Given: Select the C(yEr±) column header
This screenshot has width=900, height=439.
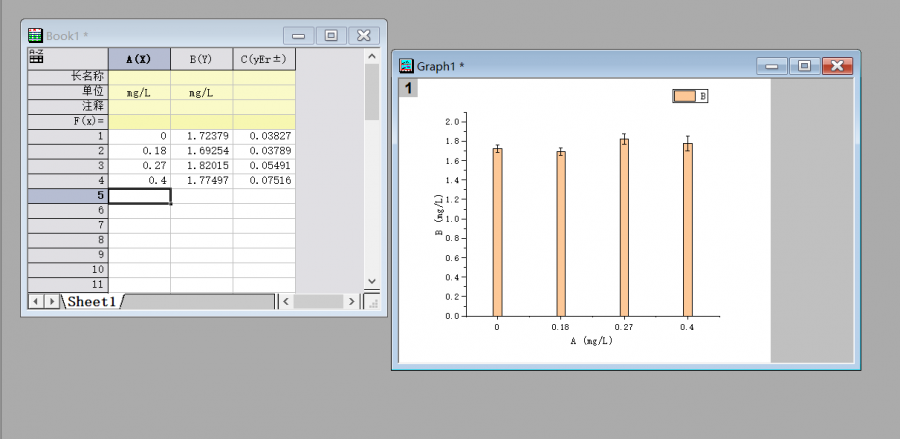Looking at the screenshot, I should pos(264,58).
